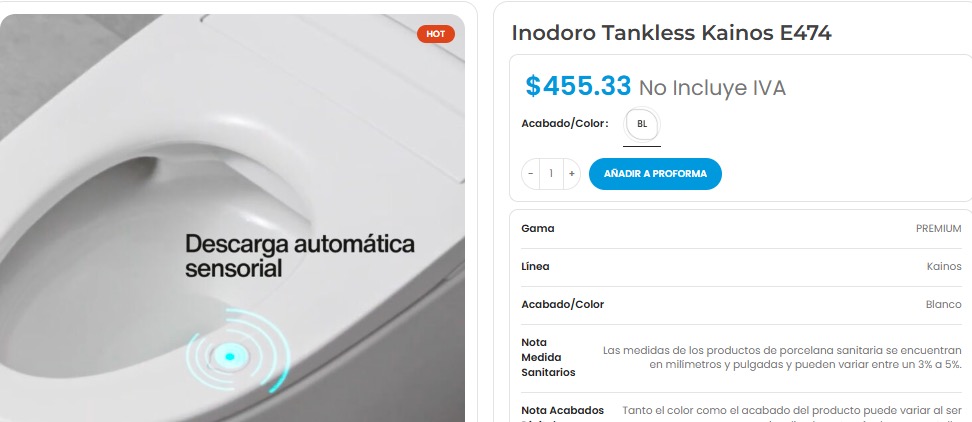Select the Kainos line value
This screenshot has height=422, width=972.
(944, 266)
